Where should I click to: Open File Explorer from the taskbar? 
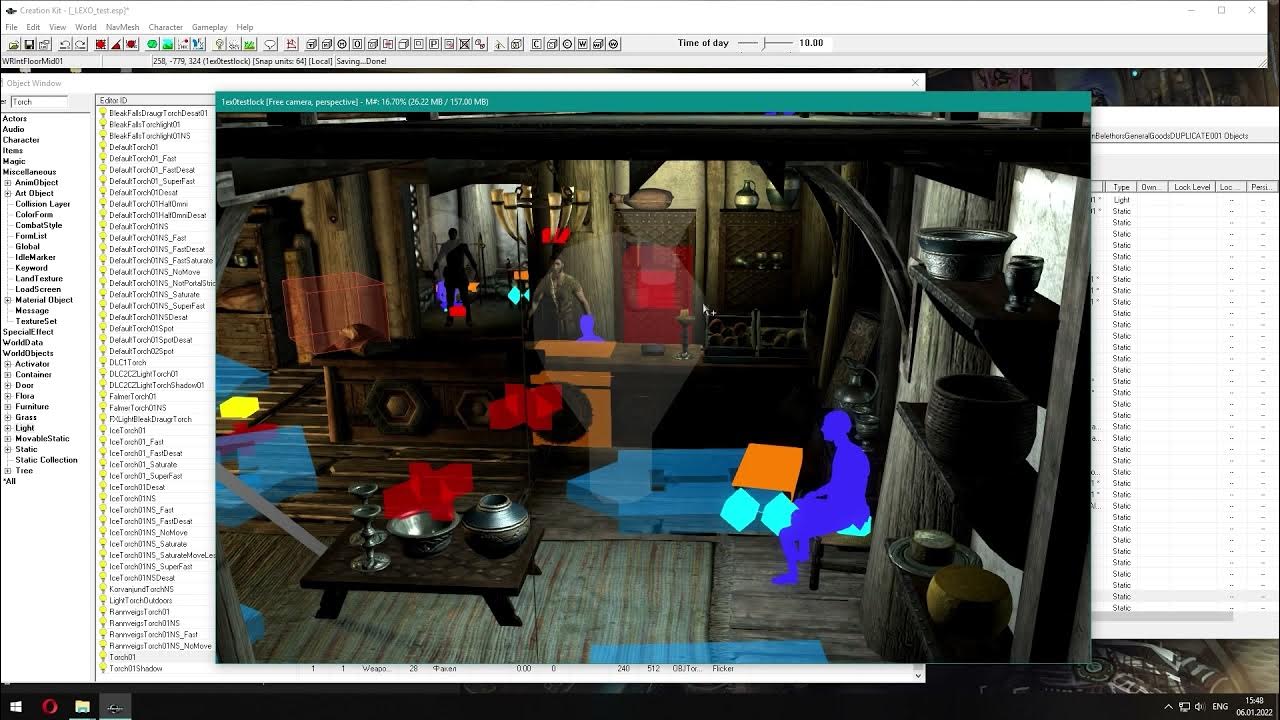pyautogui.click(x=82, y=707)
